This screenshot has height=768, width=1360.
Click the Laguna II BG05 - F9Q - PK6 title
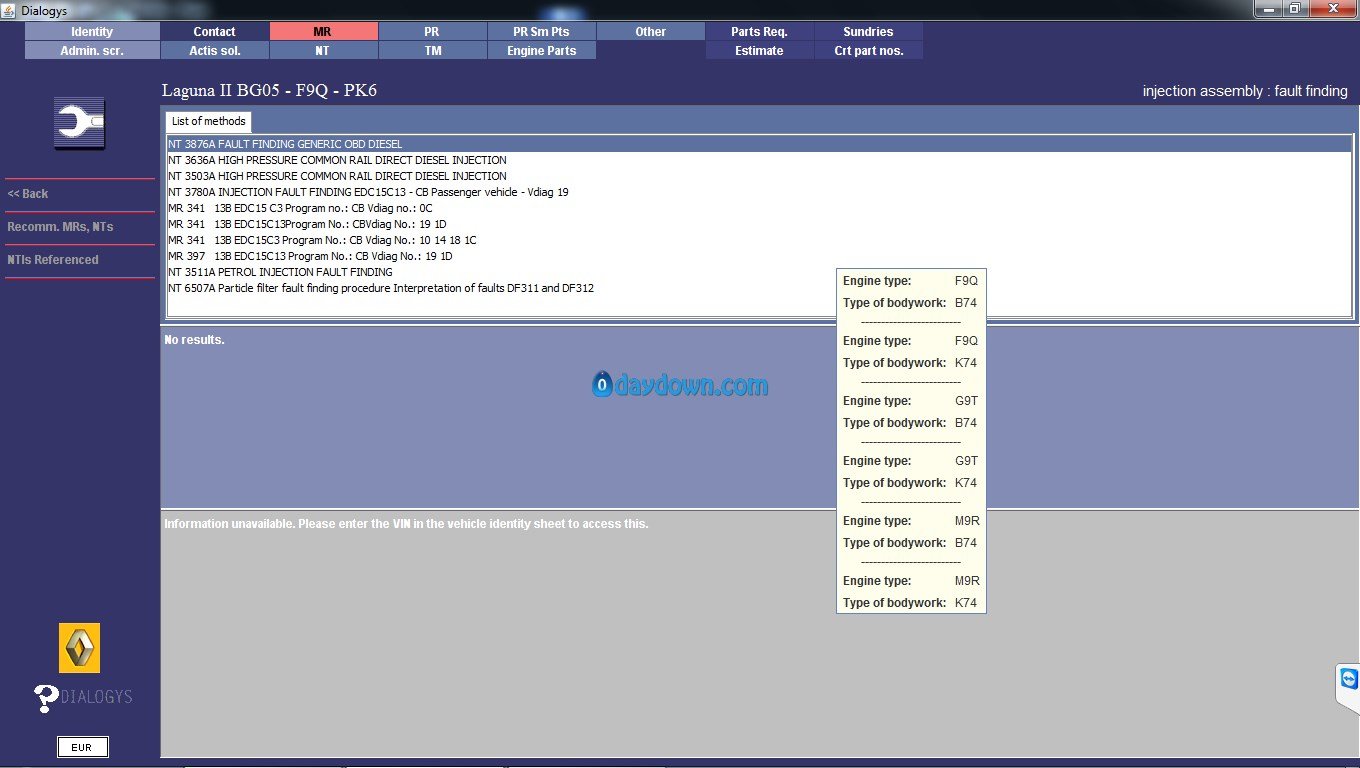coord(269,91)
